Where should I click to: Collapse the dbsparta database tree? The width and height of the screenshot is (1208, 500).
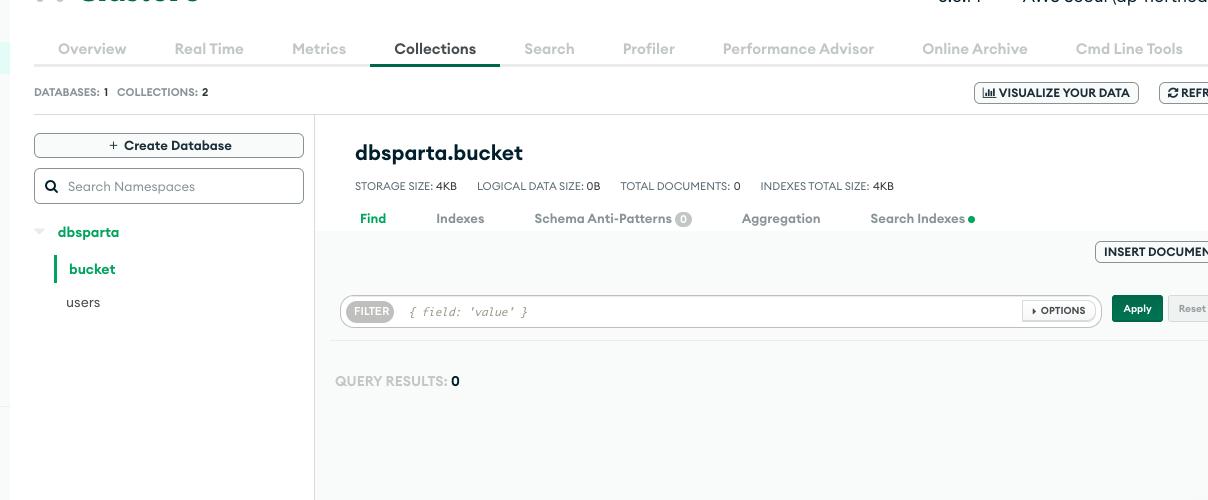pyautogui.click(x=40, y=232)
